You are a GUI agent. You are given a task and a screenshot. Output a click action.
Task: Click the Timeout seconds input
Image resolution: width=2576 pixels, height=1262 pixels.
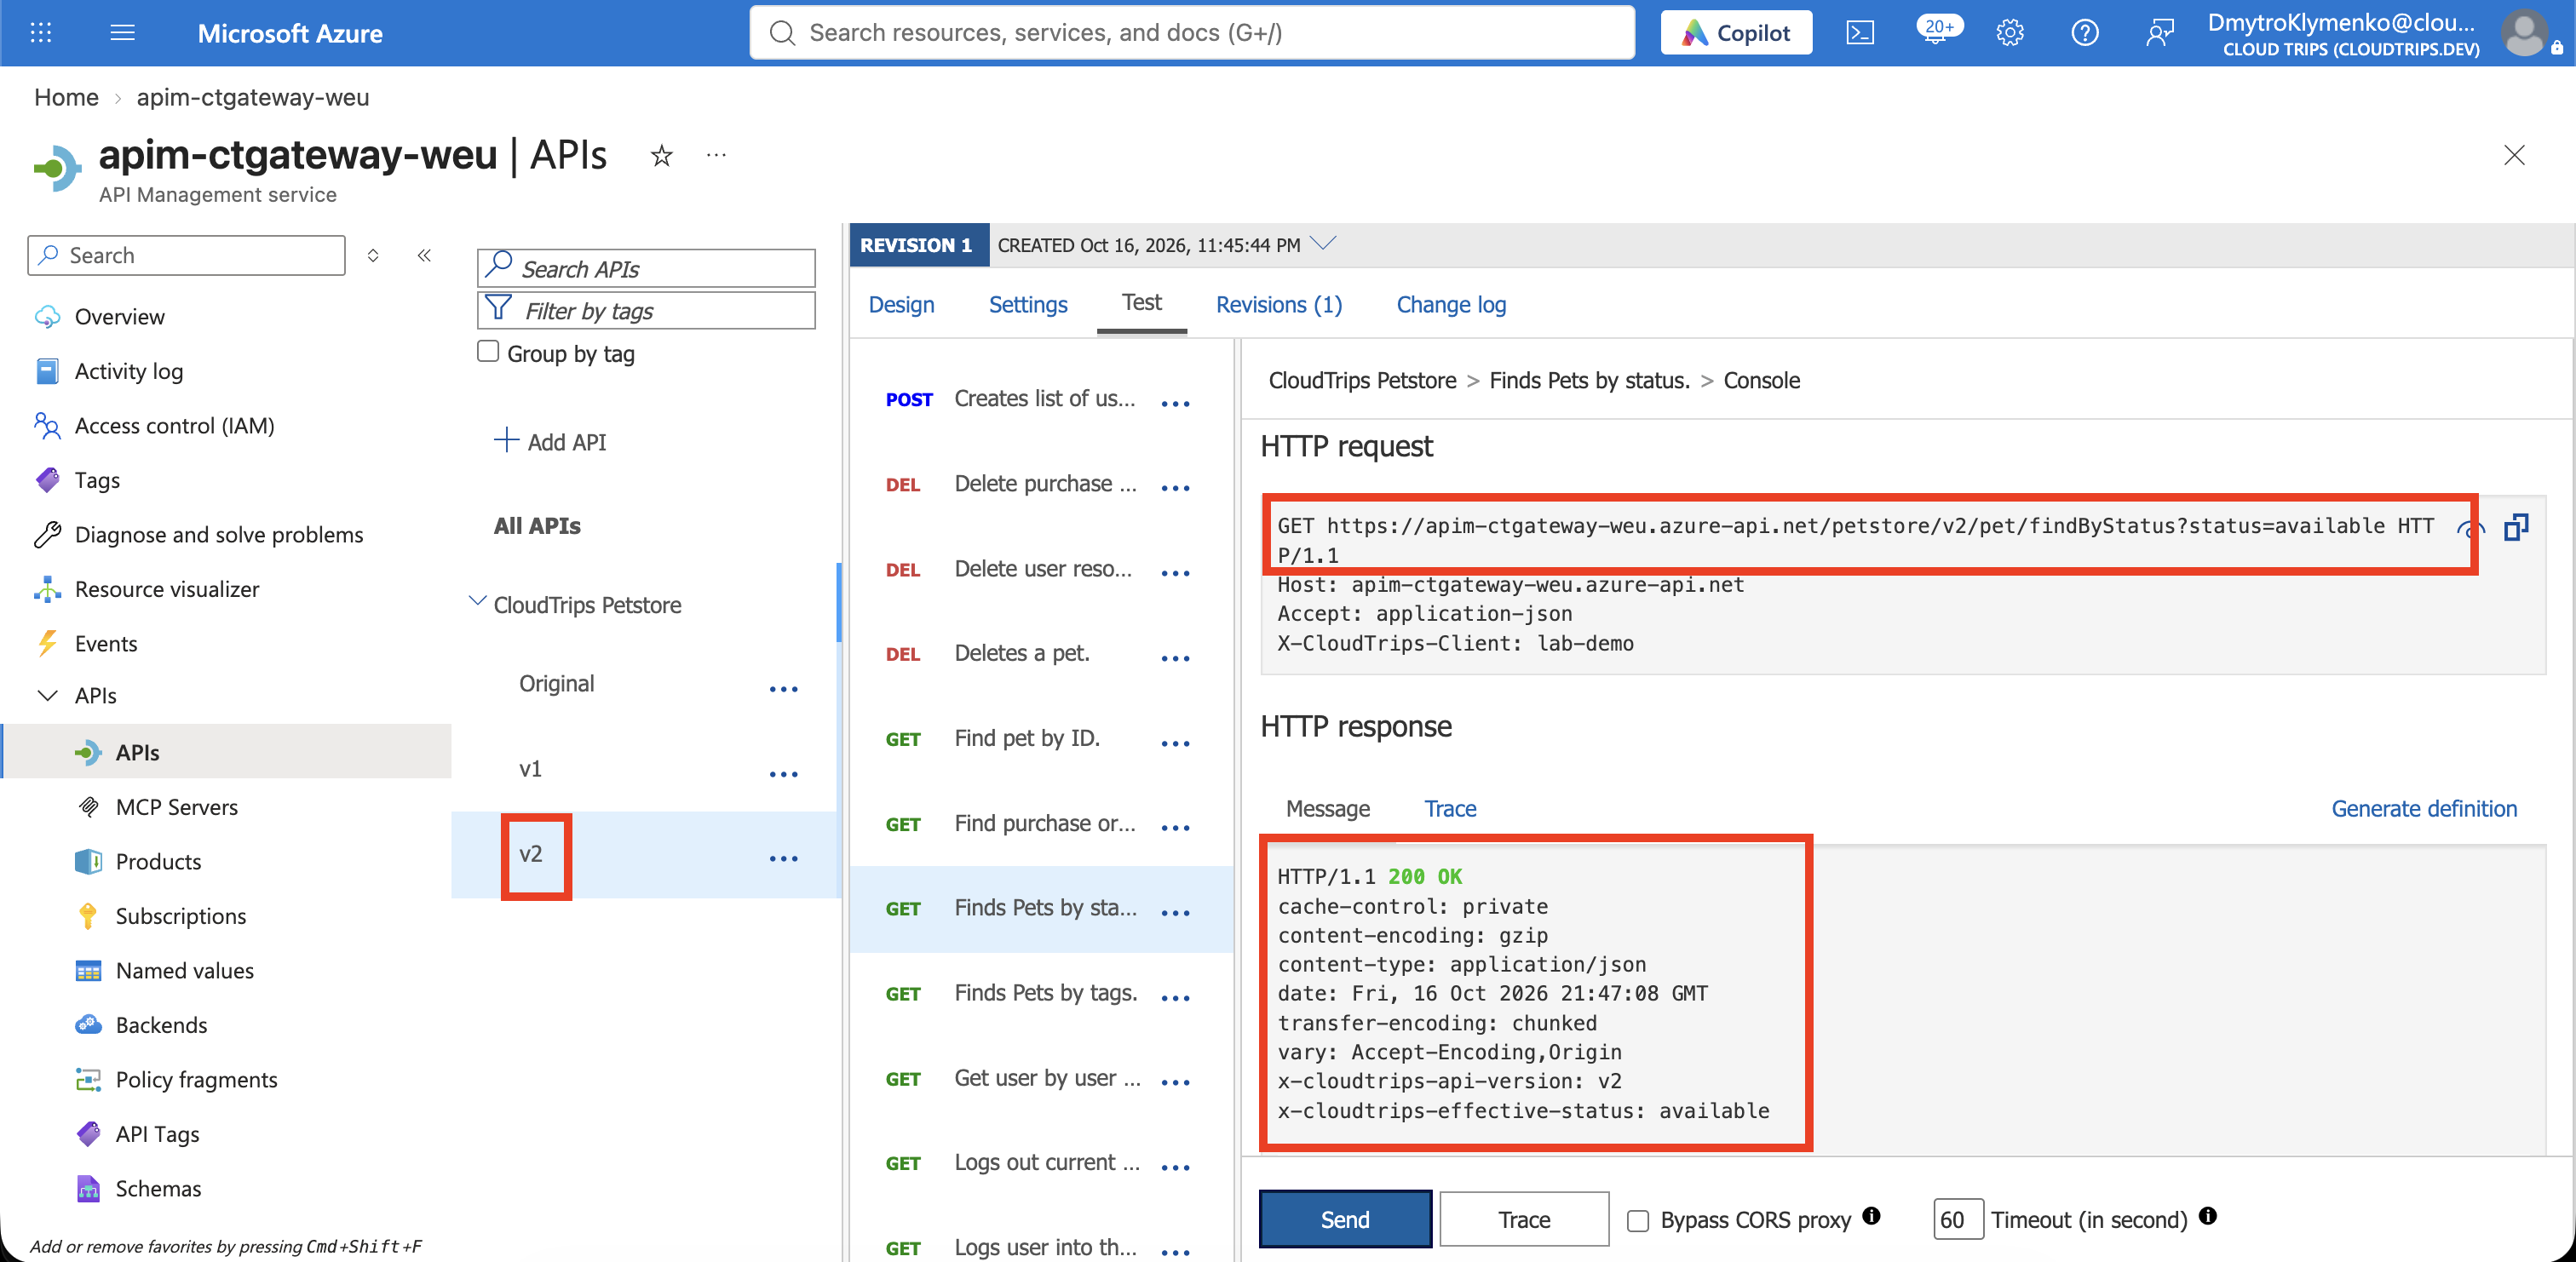point(1958,1219)
